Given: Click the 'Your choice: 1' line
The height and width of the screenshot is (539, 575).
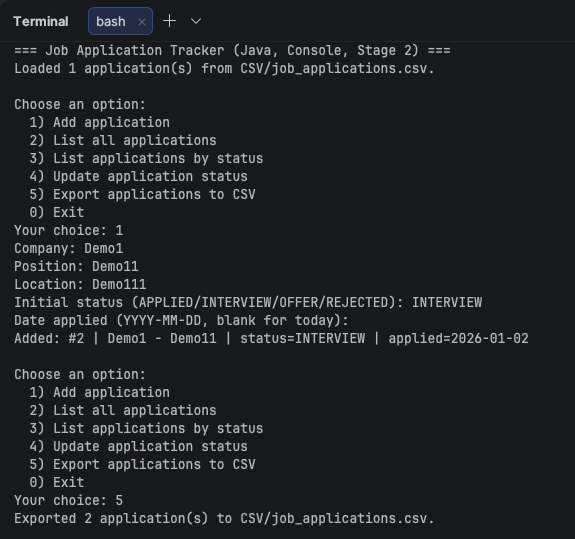Looking at the screenshot, I should click(69, 230).
